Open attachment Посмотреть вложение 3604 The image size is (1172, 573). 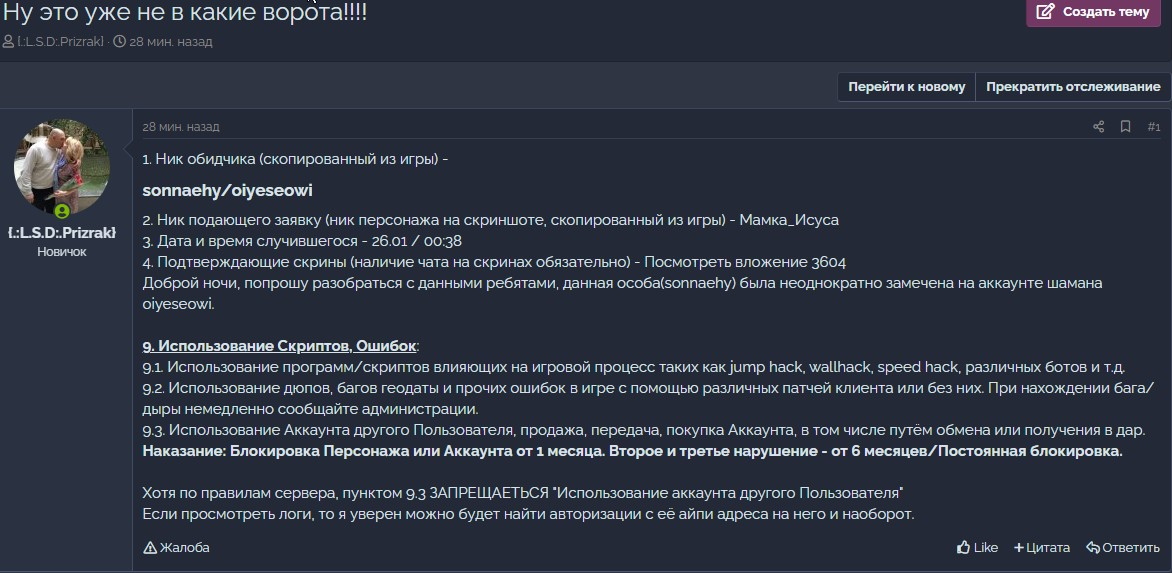click(745, 262)
